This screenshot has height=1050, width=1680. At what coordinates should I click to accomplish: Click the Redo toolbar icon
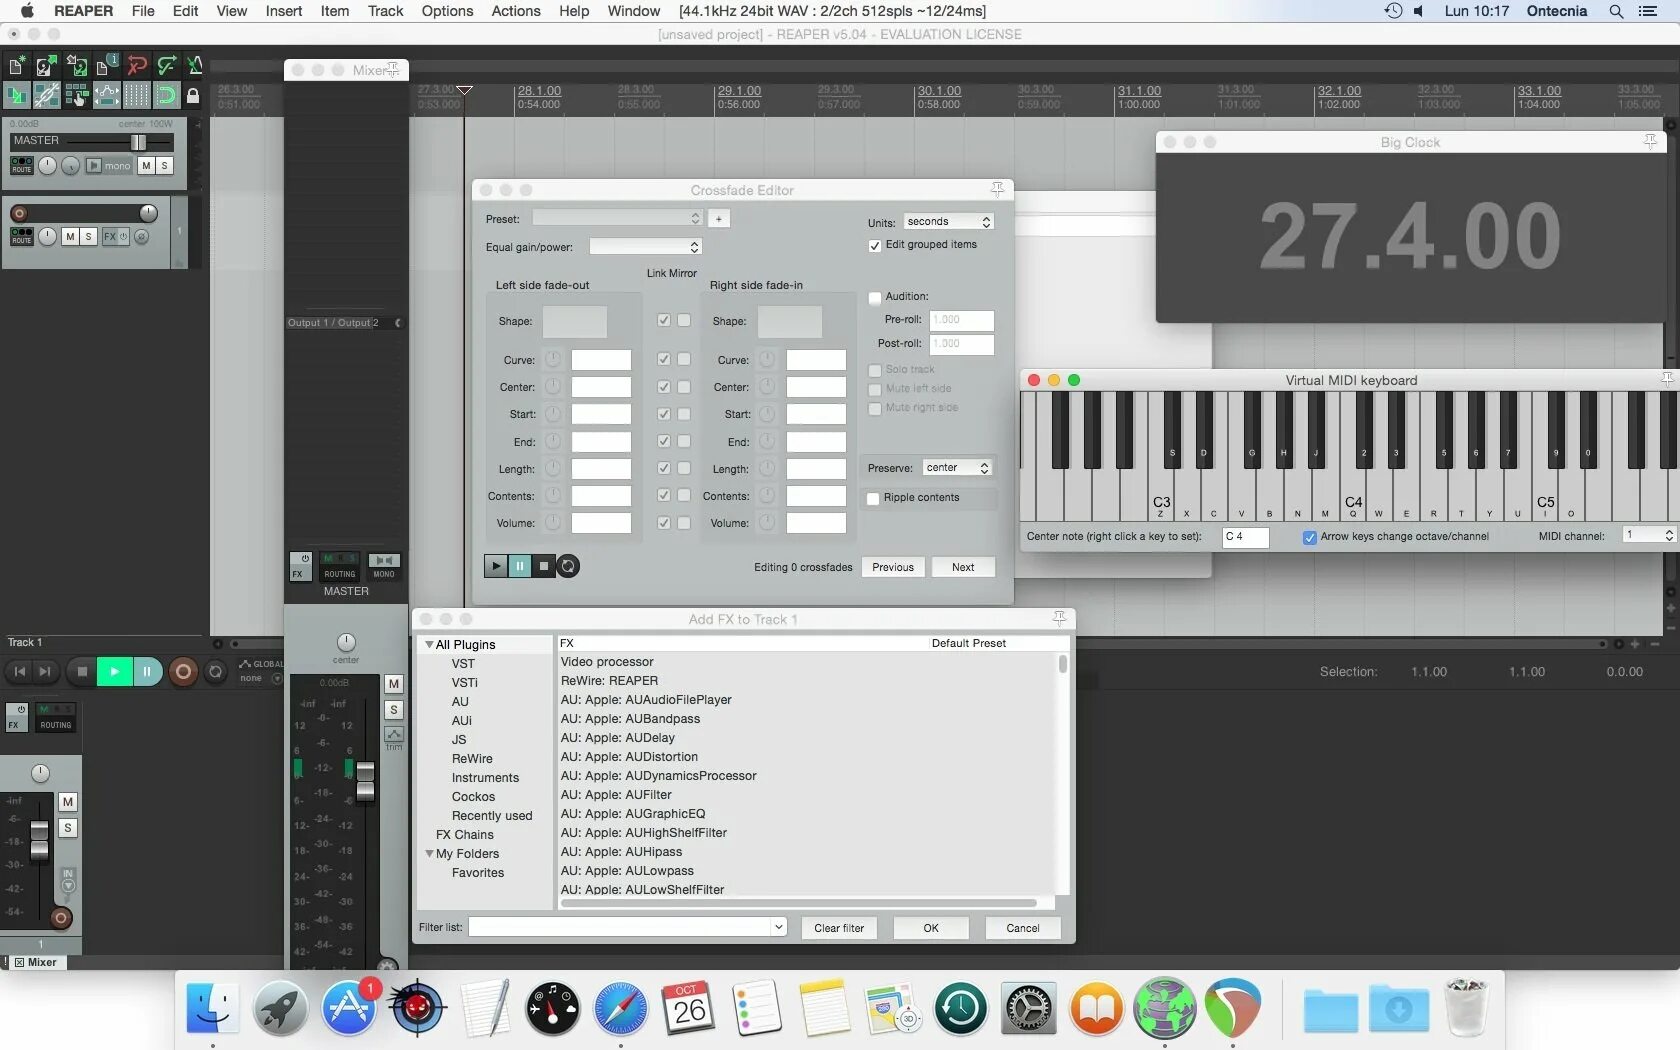coord(166,66)
